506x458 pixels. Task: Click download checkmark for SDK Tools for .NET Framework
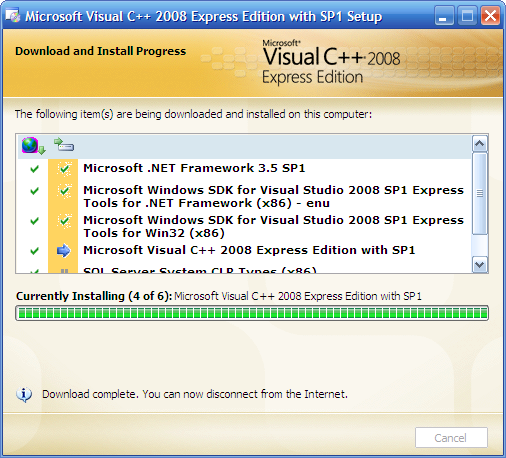[34, 191]
